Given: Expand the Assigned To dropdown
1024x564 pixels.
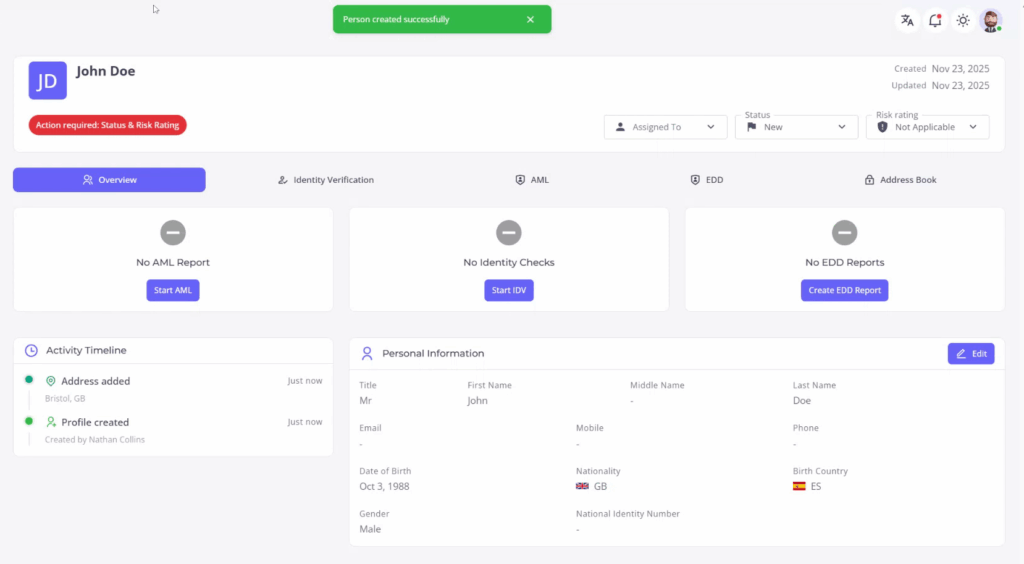Looking at the screenshot, I should (x=665, y=127).
